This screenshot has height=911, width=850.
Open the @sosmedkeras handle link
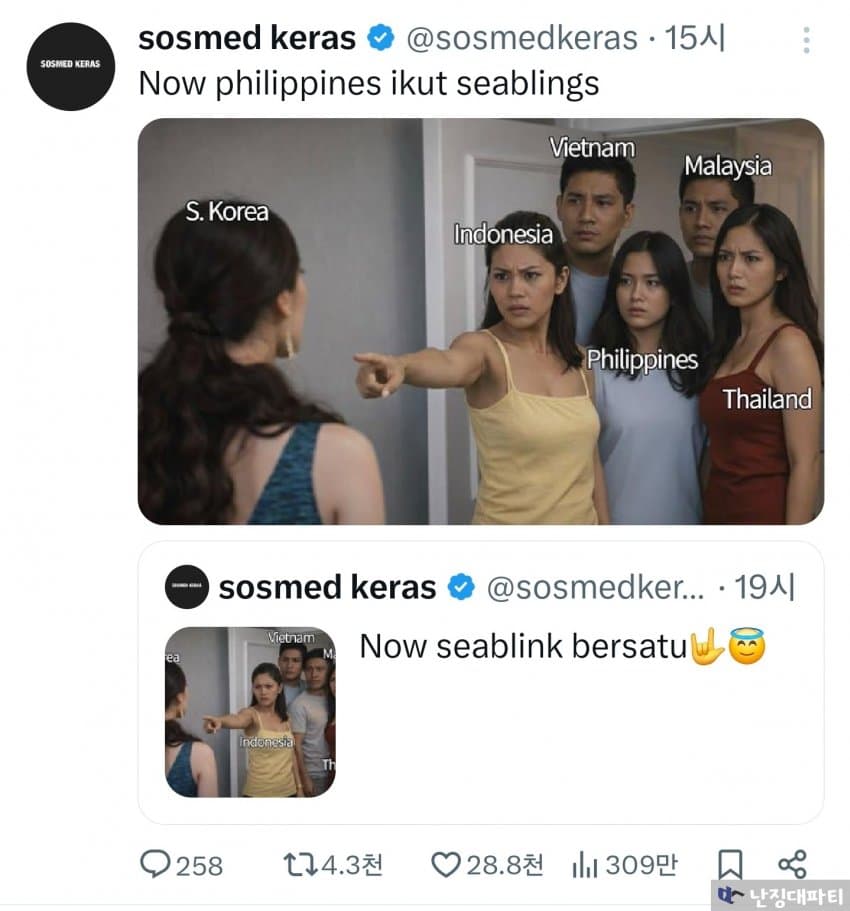[521, 39]
